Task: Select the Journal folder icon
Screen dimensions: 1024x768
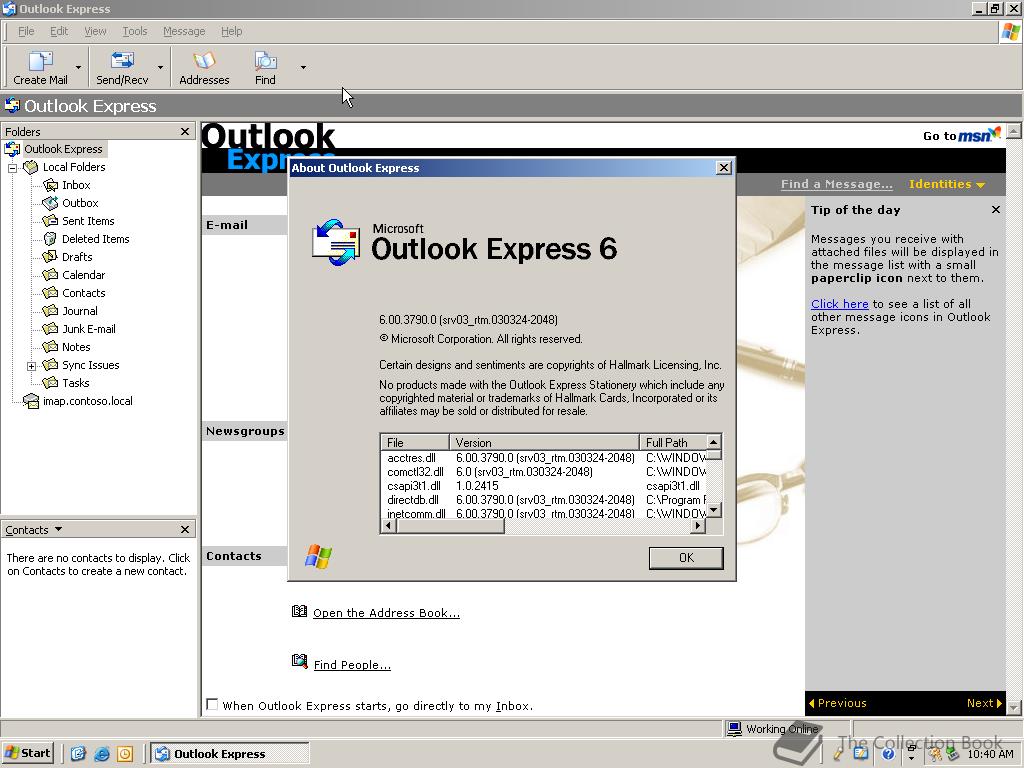Action: (x=50, y=311)
